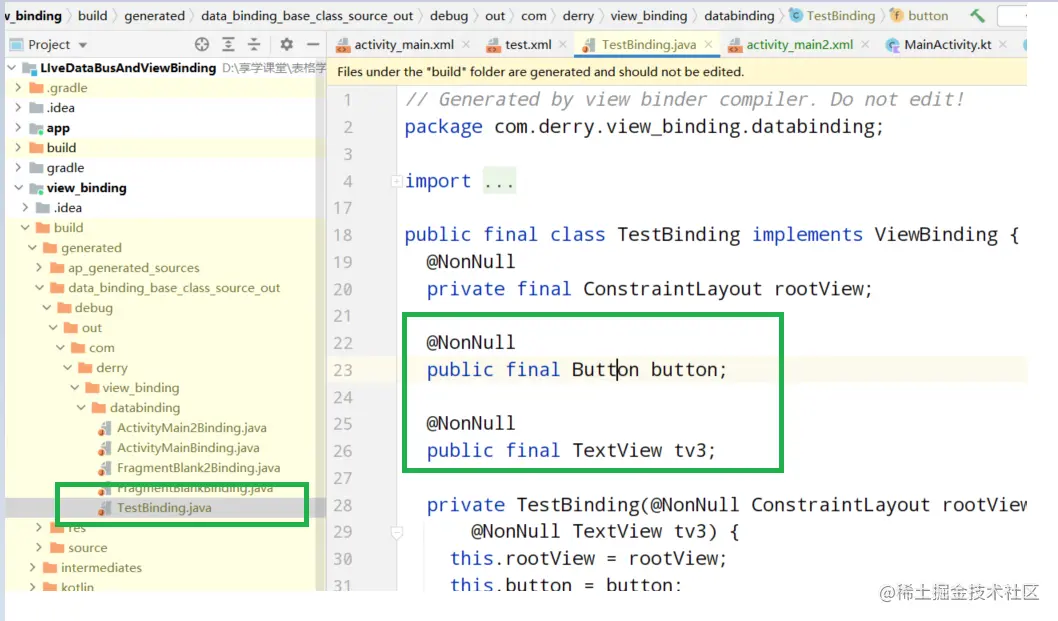Click 'package' keyword on line 2
Image resolution: width=1058 pixels, height=621 pixels.
pyautogui.click(x=443, y=127)
